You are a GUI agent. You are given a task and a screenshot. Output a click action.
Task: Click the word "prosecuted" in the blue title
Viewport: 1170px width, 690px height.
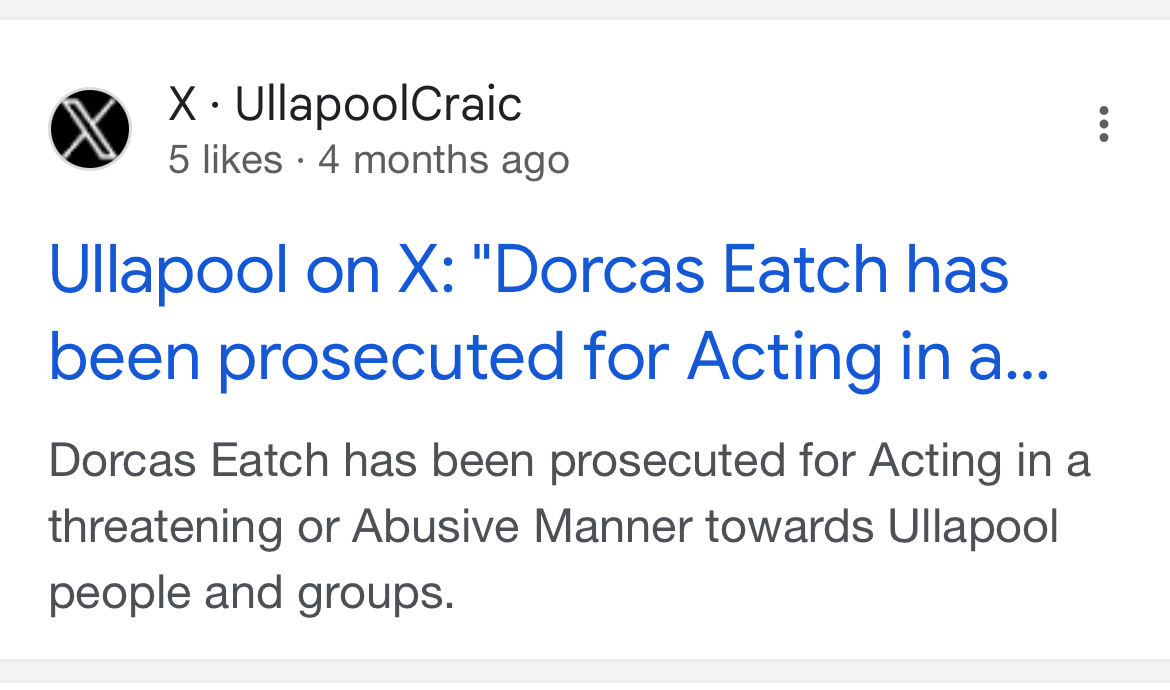[392, 357]
